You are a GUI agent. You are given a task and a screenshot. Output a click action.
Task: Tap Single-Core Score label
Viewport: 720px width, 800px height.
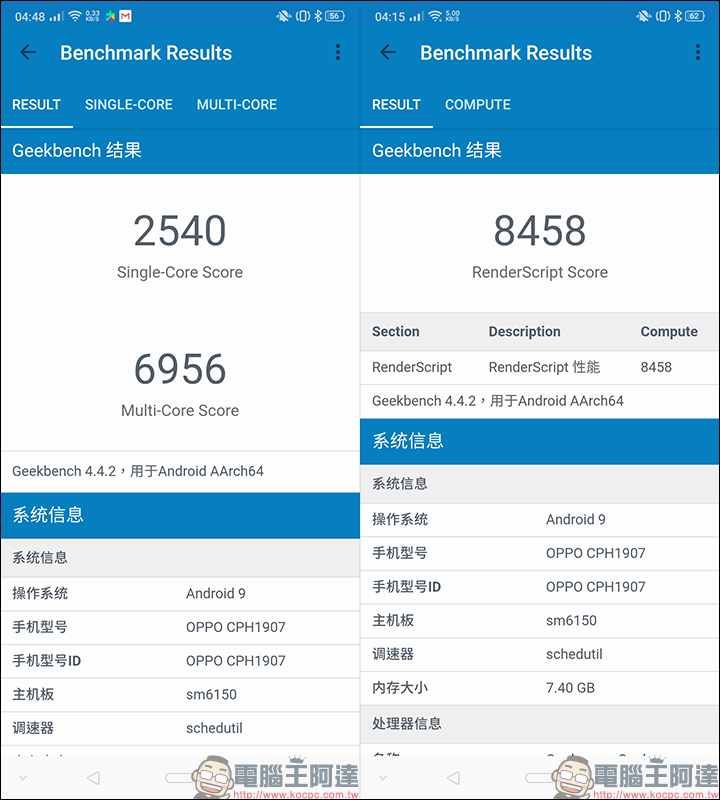(x=180, y=272)
